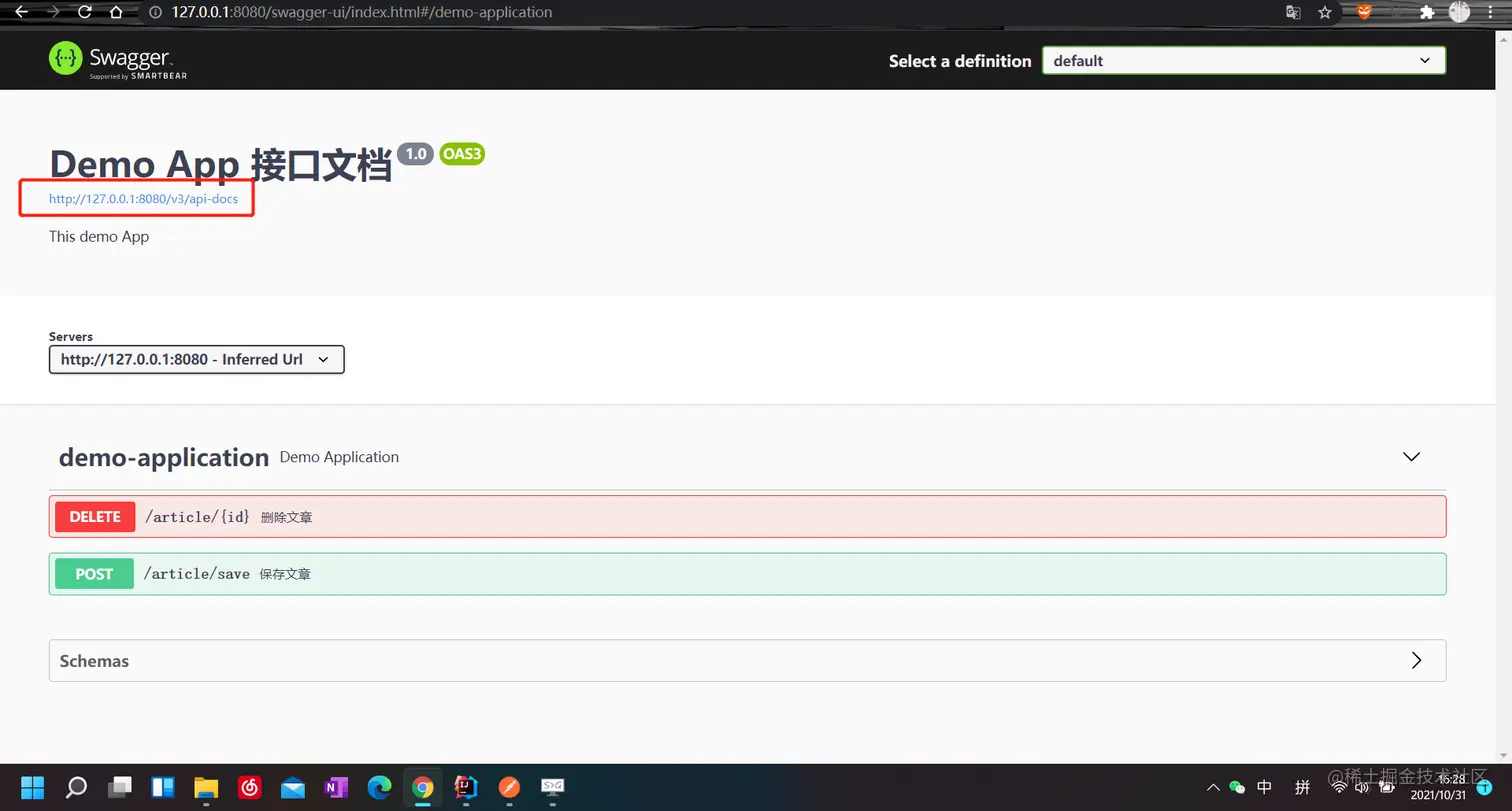1512x811 pixels.
Task: Click the demo-application tag heading
Action: pyautogui.click(x=164, y=457)
